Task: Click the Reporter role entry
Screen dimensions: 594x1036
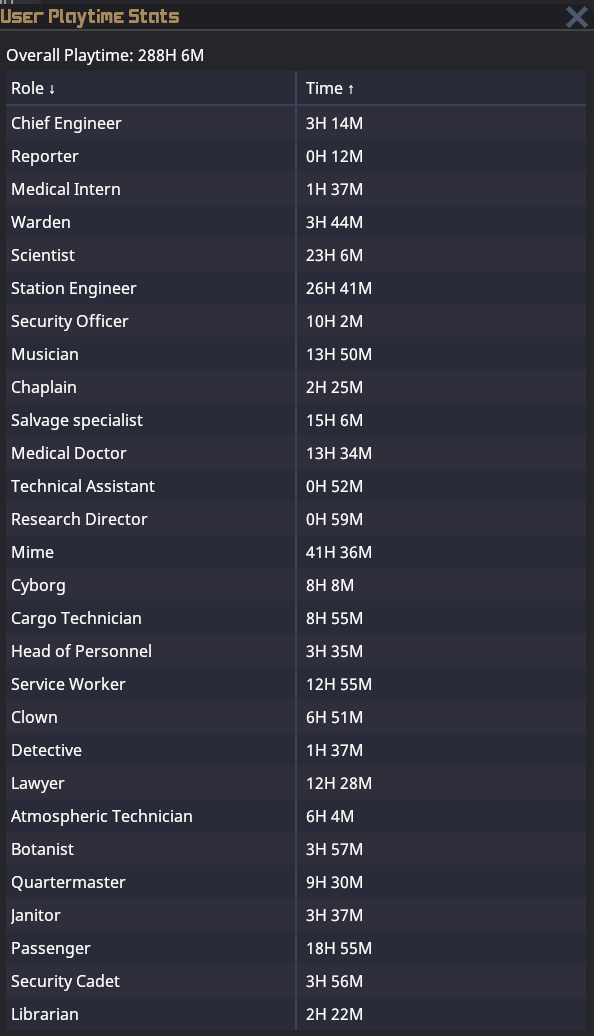Action: [44, 156]
